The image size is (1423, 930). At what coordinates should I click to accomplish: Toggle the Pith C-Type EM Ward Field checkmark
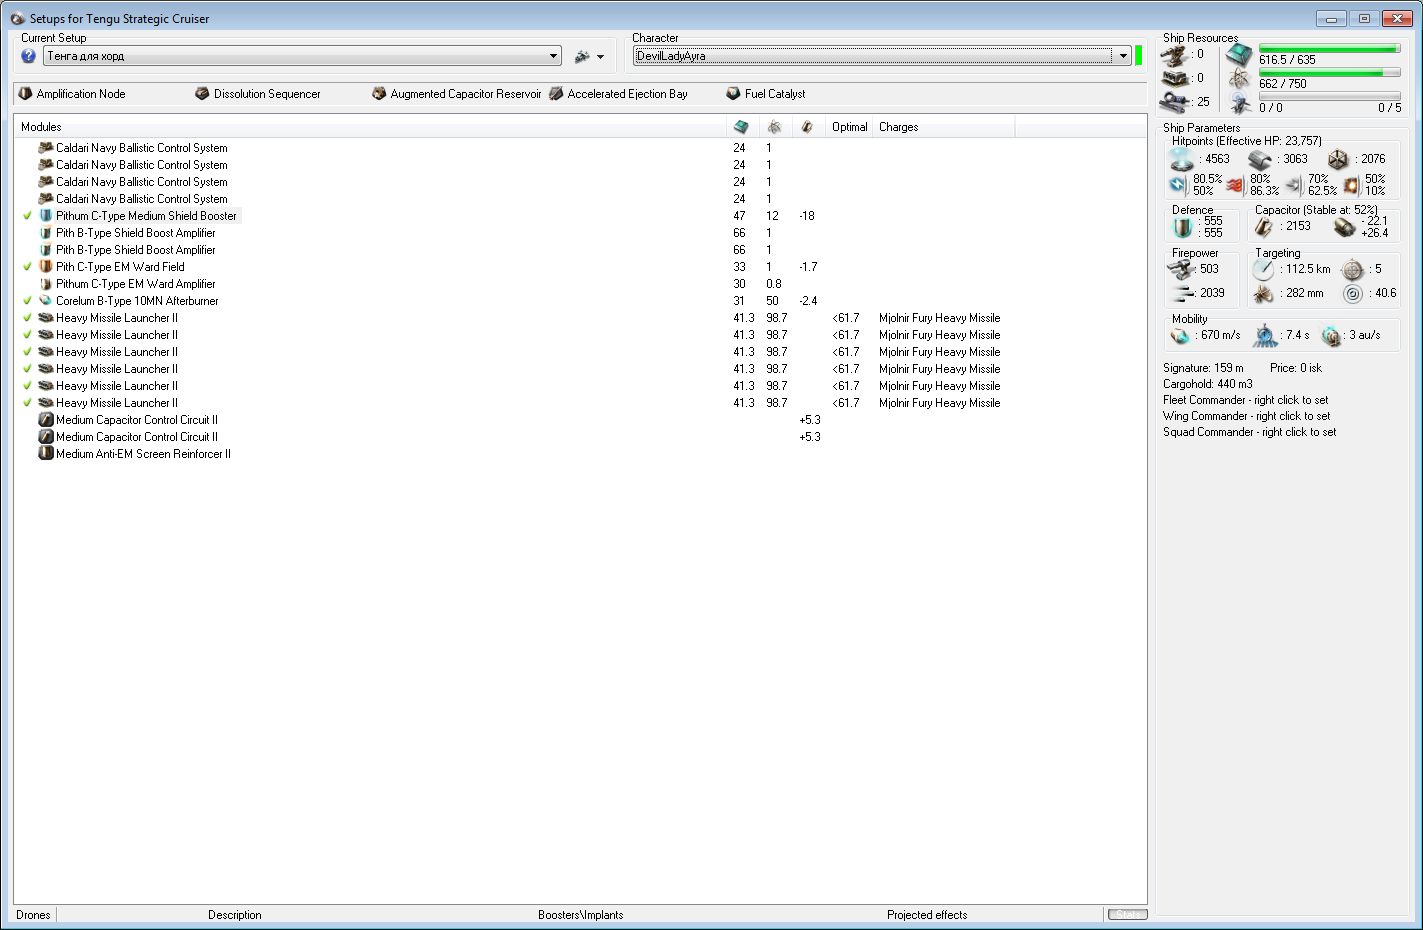click(28, 267)
